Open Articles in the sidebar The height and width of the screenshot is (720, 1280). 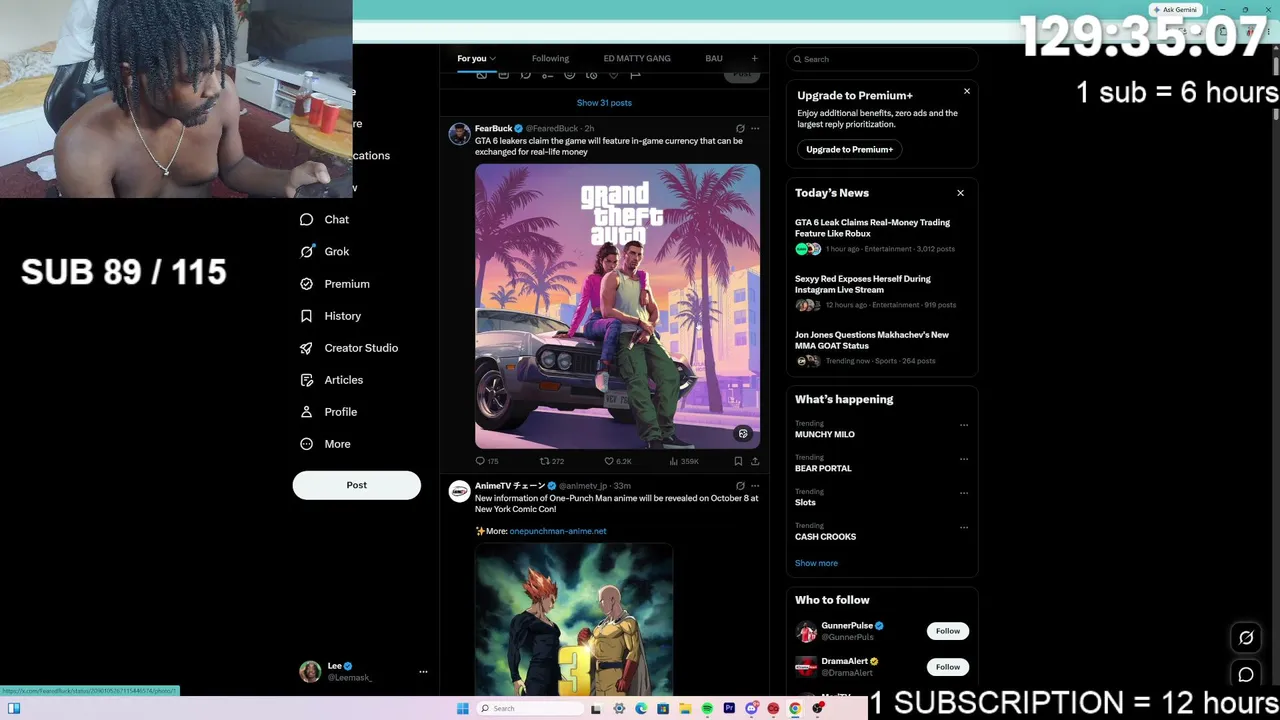332,380
